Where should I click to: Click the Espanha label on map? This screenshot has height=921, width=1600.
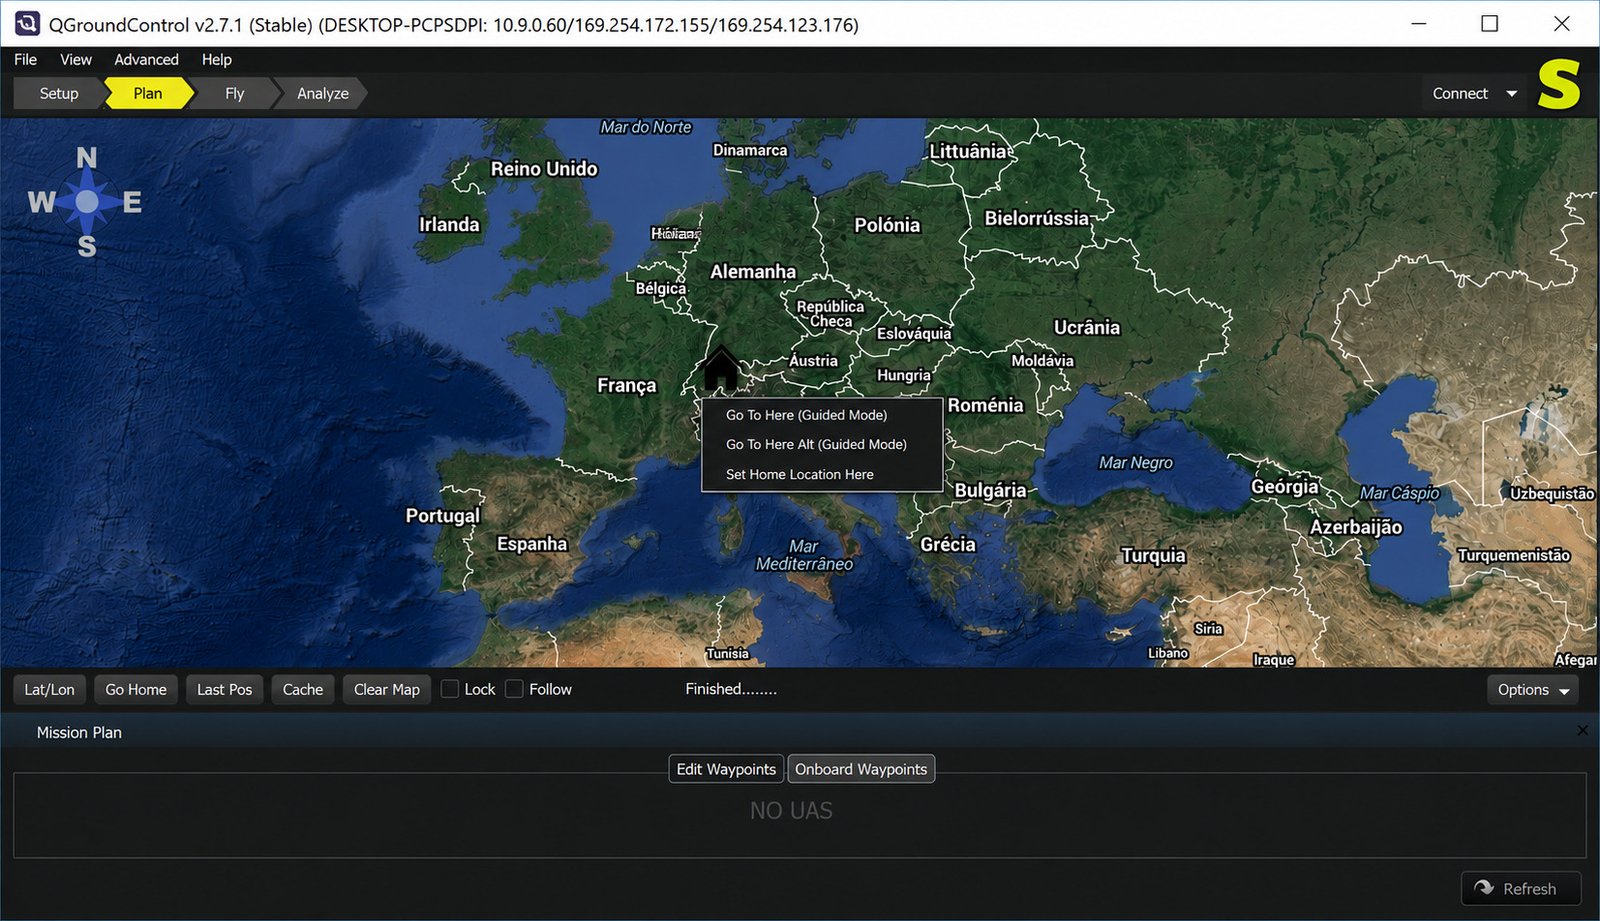[532, 544]
